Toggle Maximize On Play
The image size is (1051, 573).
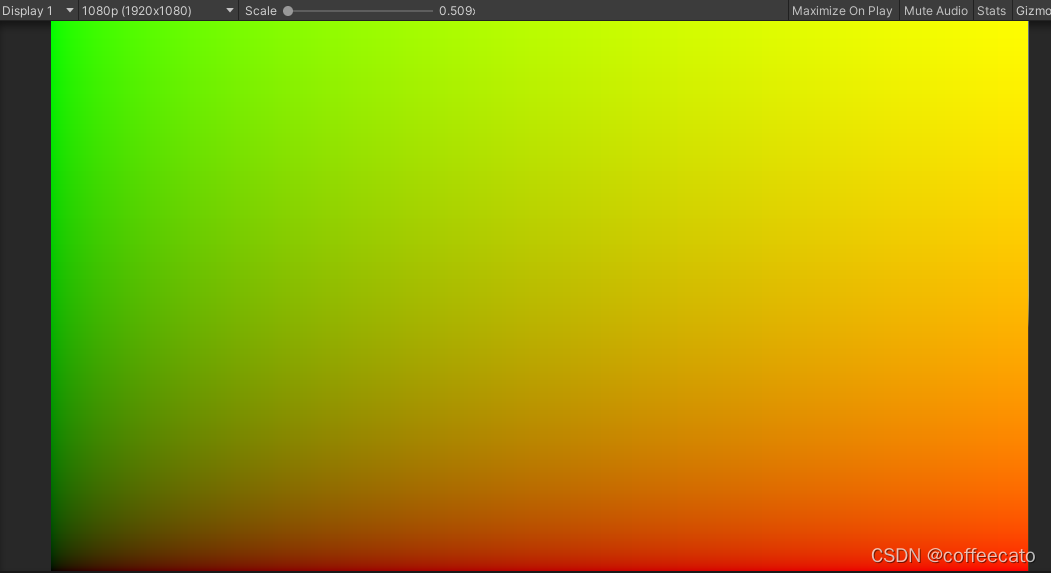(842, 11)
